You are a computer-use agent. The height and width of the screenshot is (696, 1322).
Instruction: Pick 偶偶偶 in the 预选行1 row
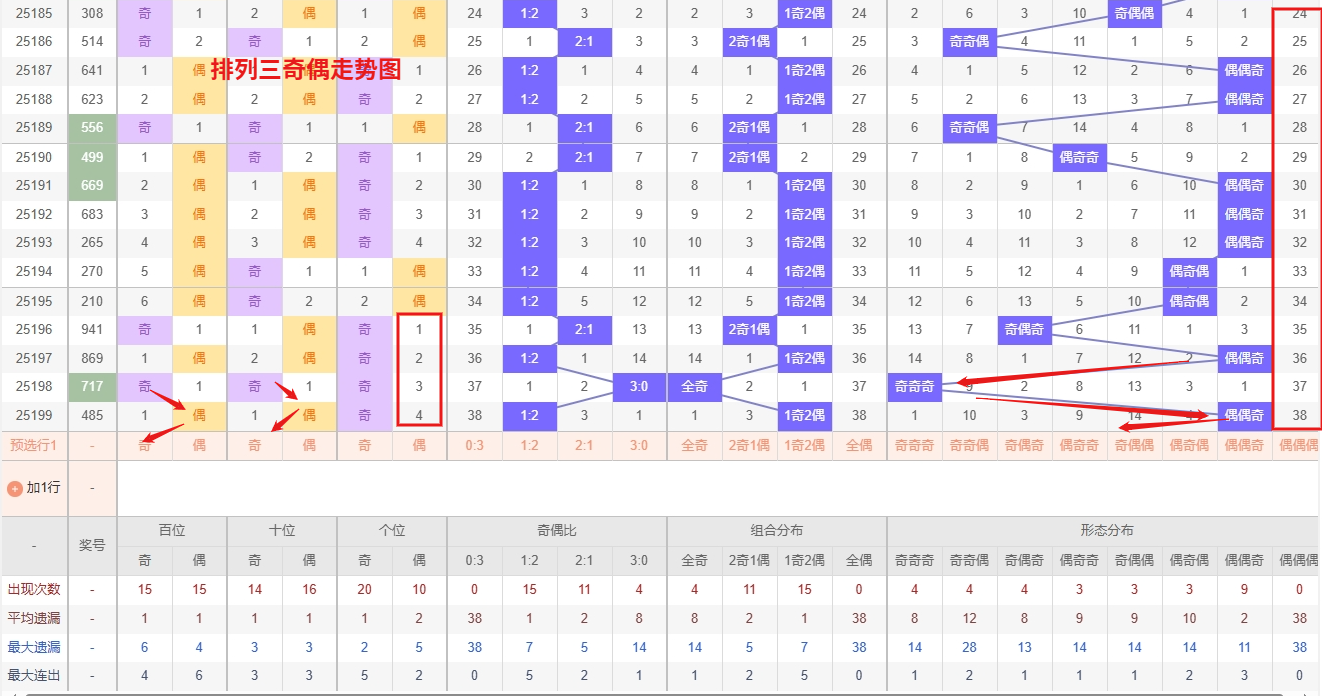tap(1299, 446)
